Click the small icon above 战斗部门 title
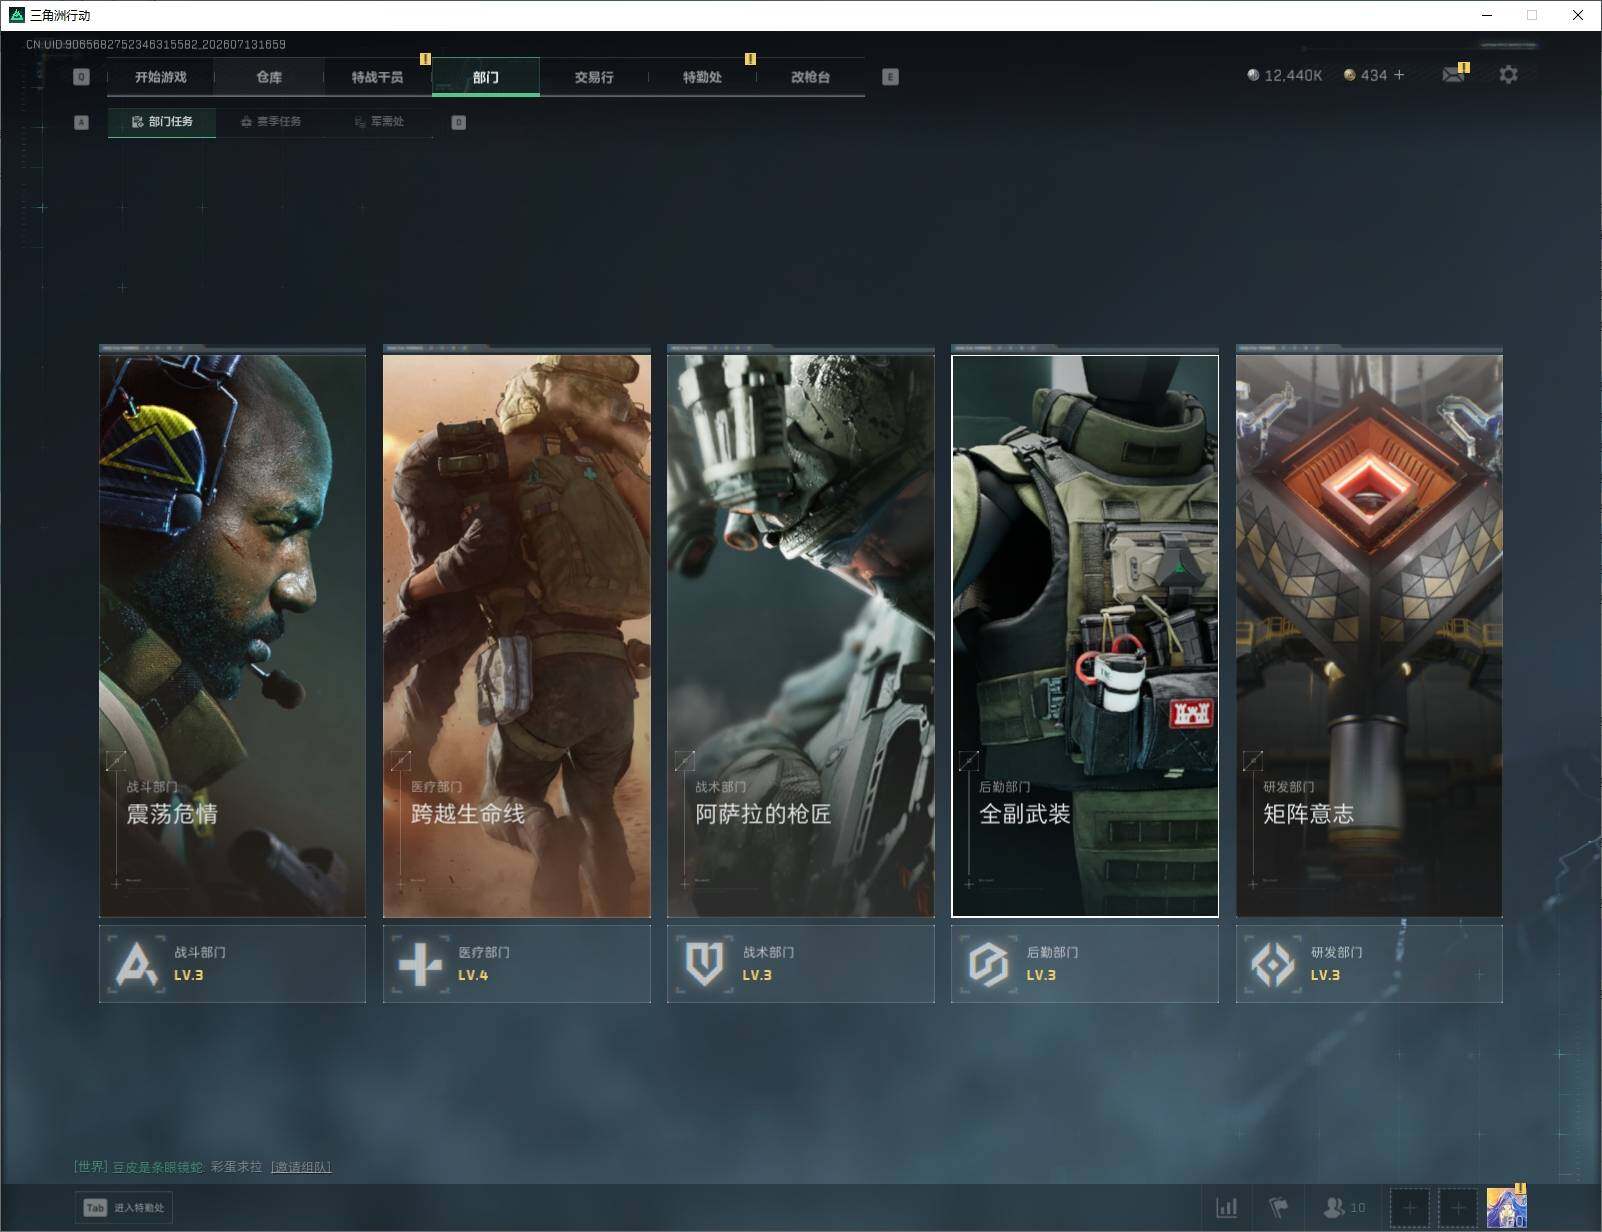The image size is (1602, 1232). 116,761
